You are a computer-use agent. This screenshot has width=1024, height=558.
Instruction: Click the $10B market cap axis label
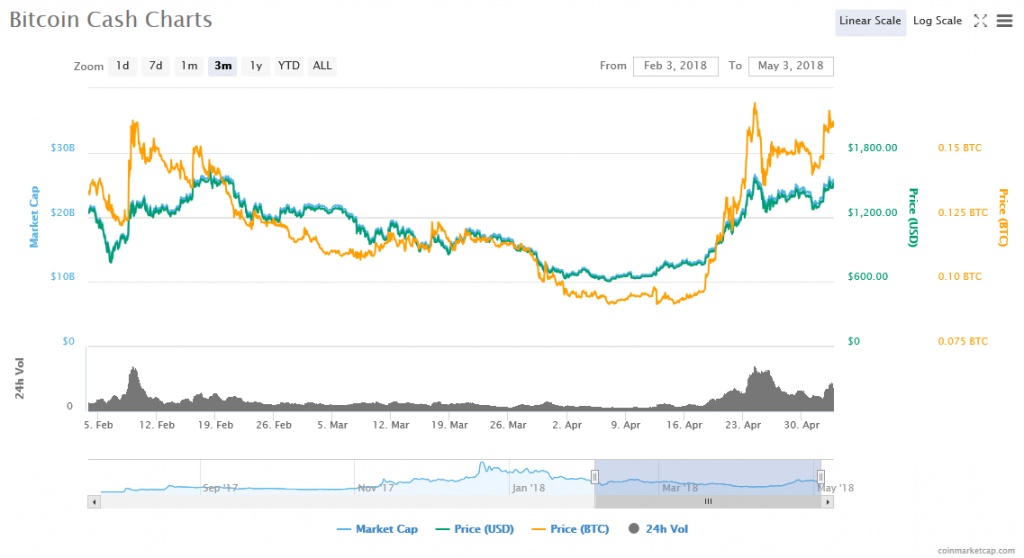point(63,276)
